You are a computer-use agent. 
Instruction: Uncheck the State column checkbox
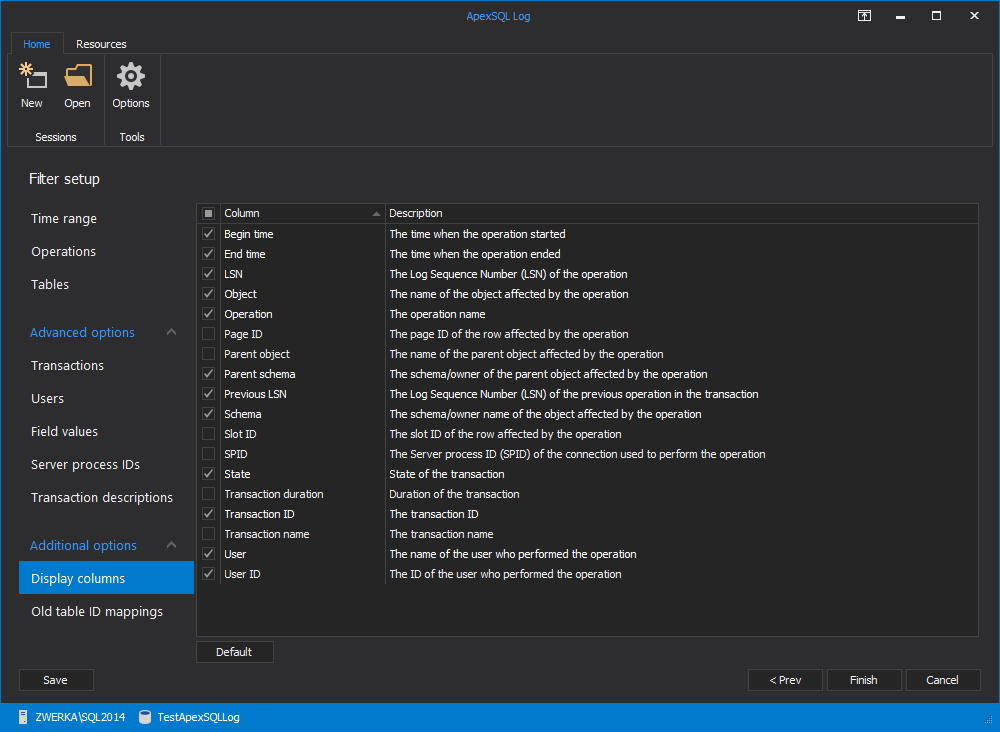click(209, 474)
